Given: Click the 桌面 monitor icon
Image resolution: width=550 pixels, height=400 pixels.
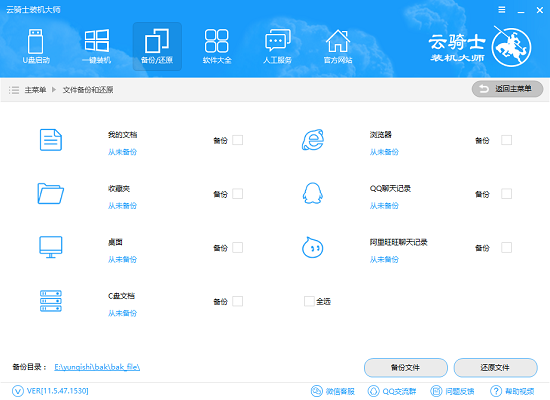Looking at the screenshot, I should pyautogui.click(x=51, y=247).
